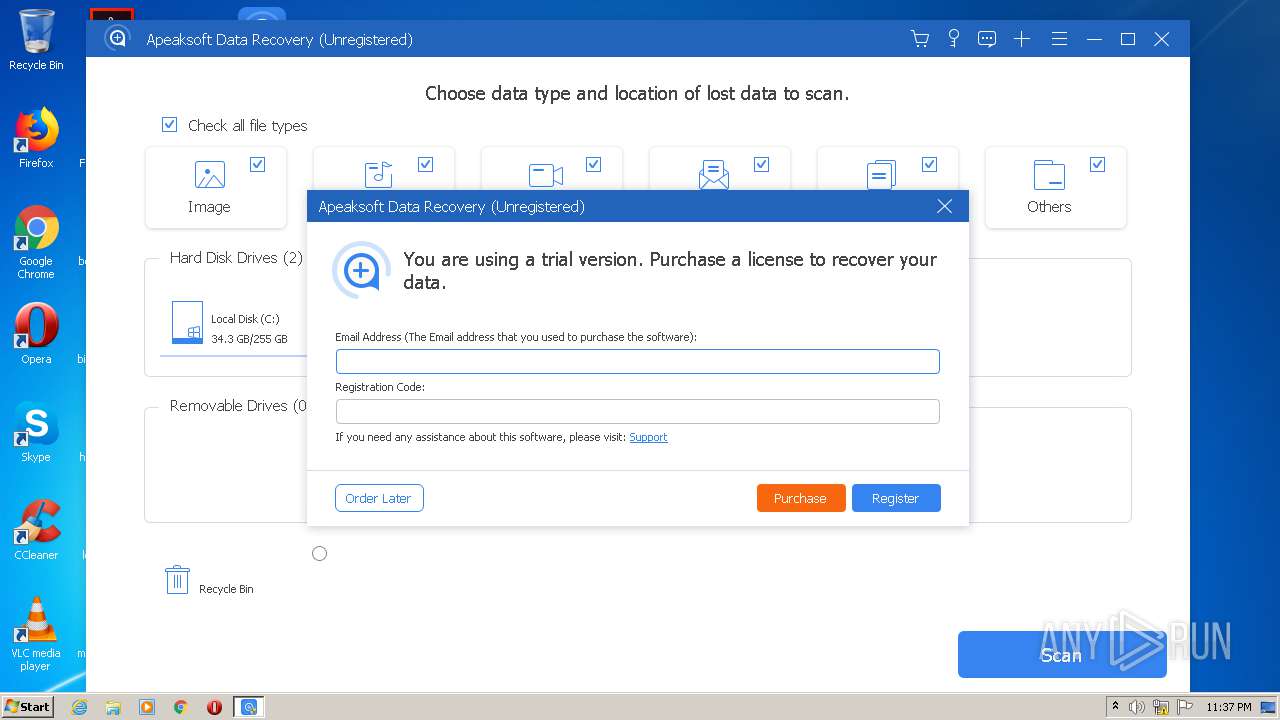Open the Support link
1280x720 pixels.
coord(648,437)
